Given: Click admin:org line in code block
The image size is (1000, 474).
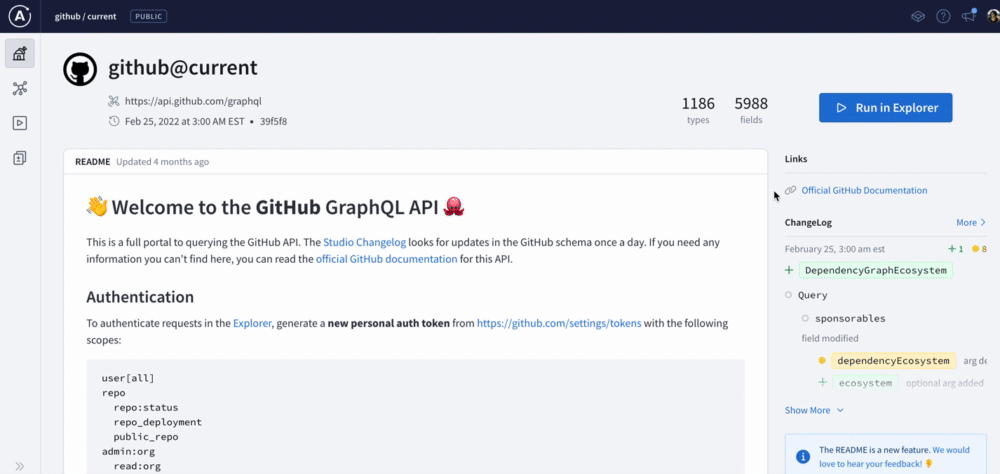Looking at the screenshot, I should [x=128, y=452].
